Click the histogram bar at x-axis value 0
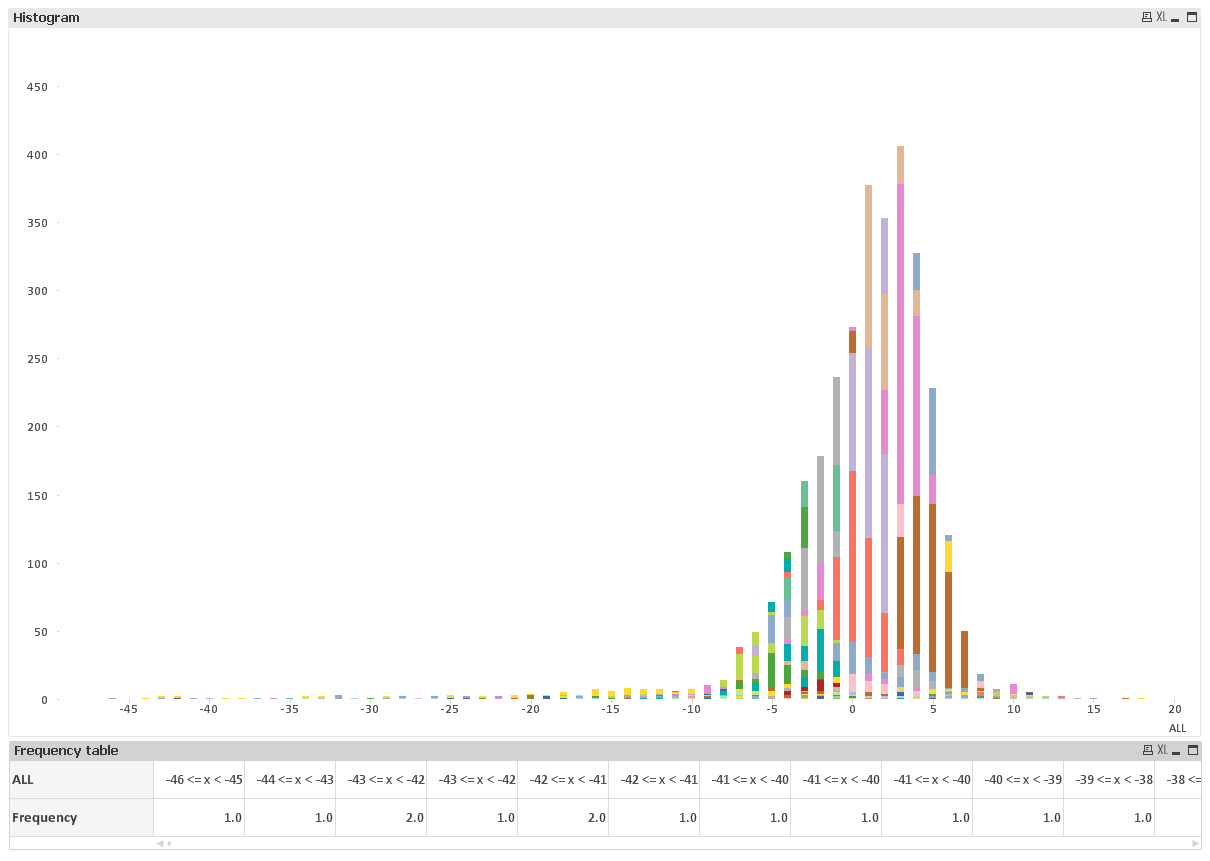The width and height of the screenshot is (1210, 861). 852,513
